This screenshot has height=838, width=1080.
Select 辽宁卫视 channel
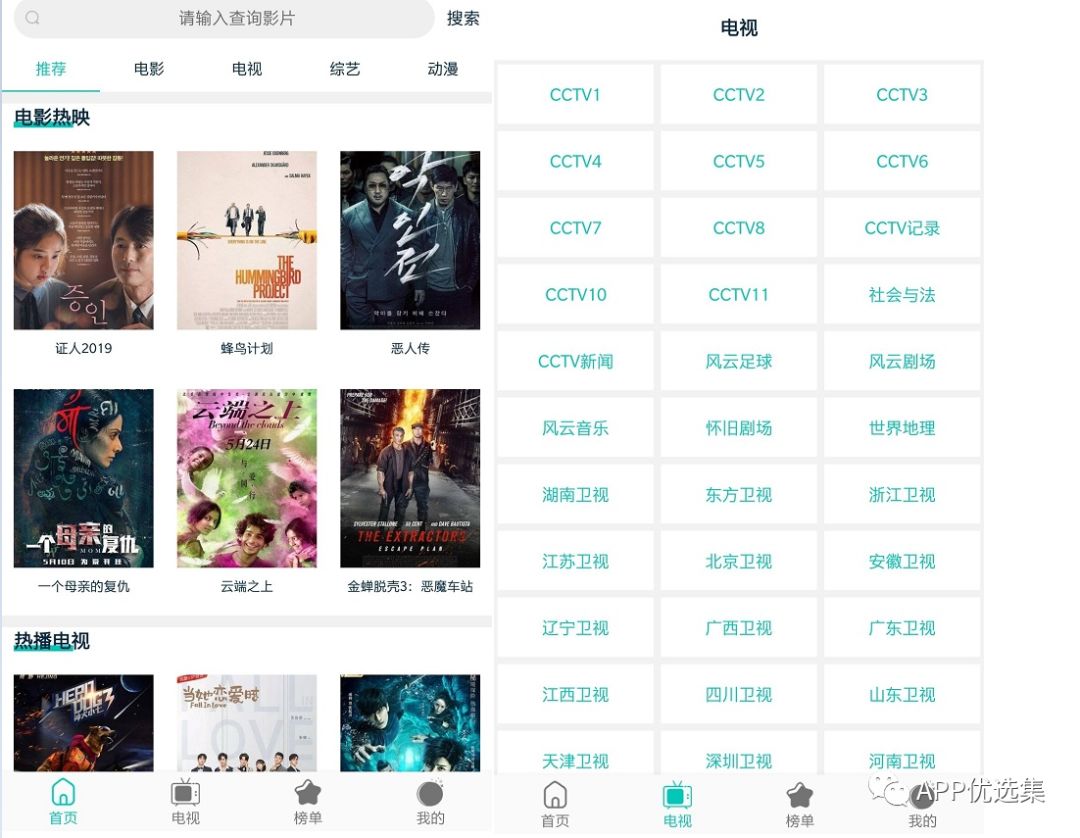pyautogui.click(x=575, y=629)
